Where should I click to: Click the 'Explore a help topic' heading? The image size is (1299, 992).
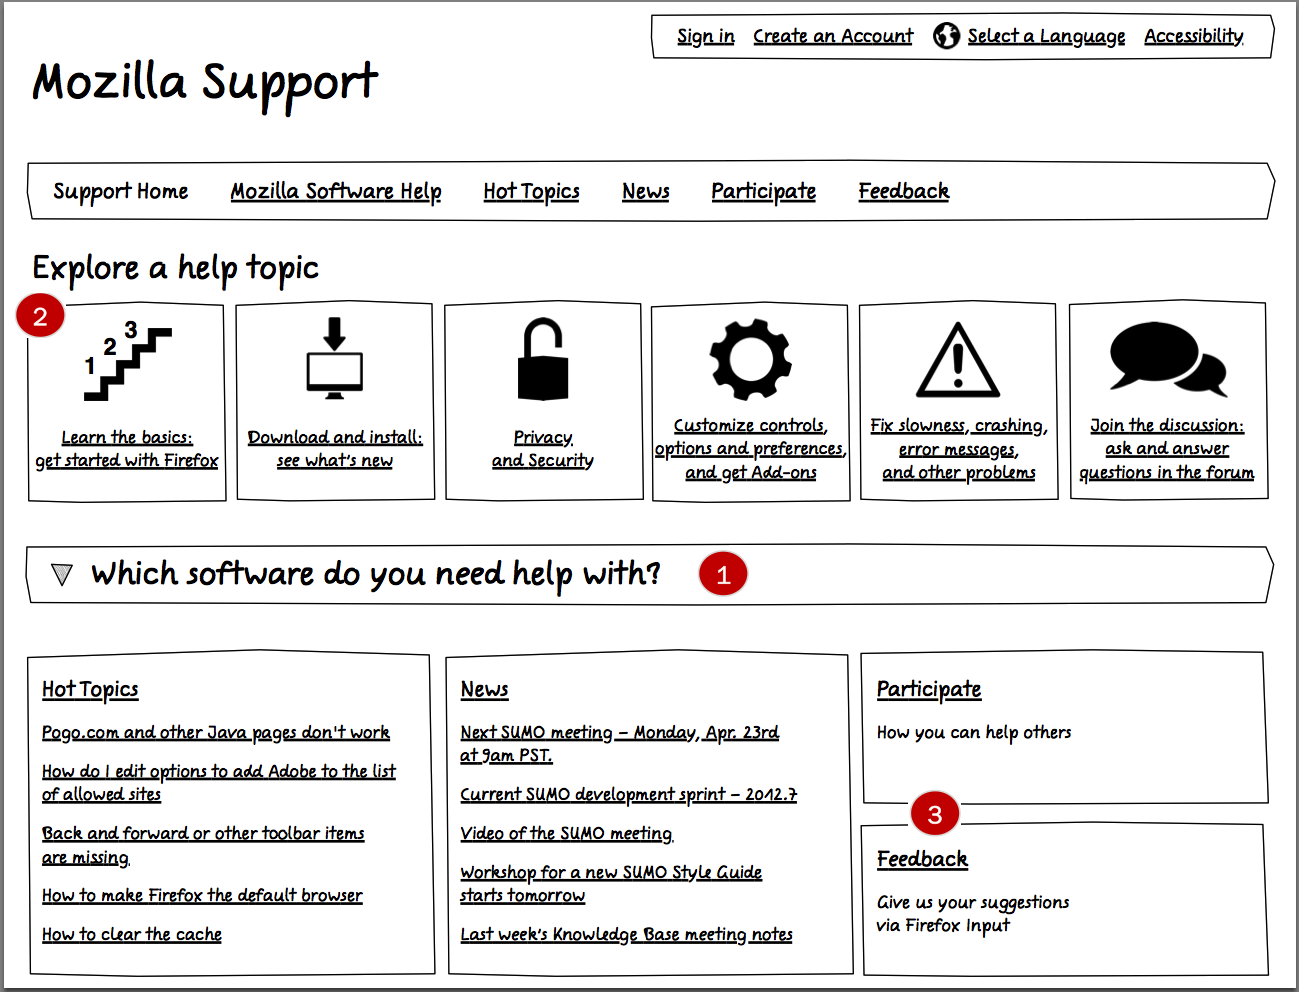176,268
